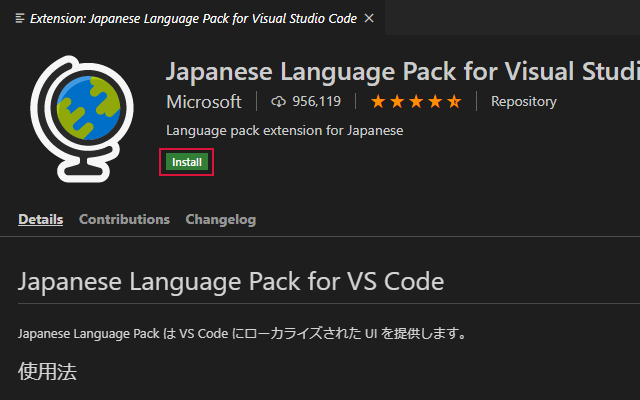This screenshot has height=400, width=640.
Task: Open the Microsoft publisher link
Action: pos(204,102)
